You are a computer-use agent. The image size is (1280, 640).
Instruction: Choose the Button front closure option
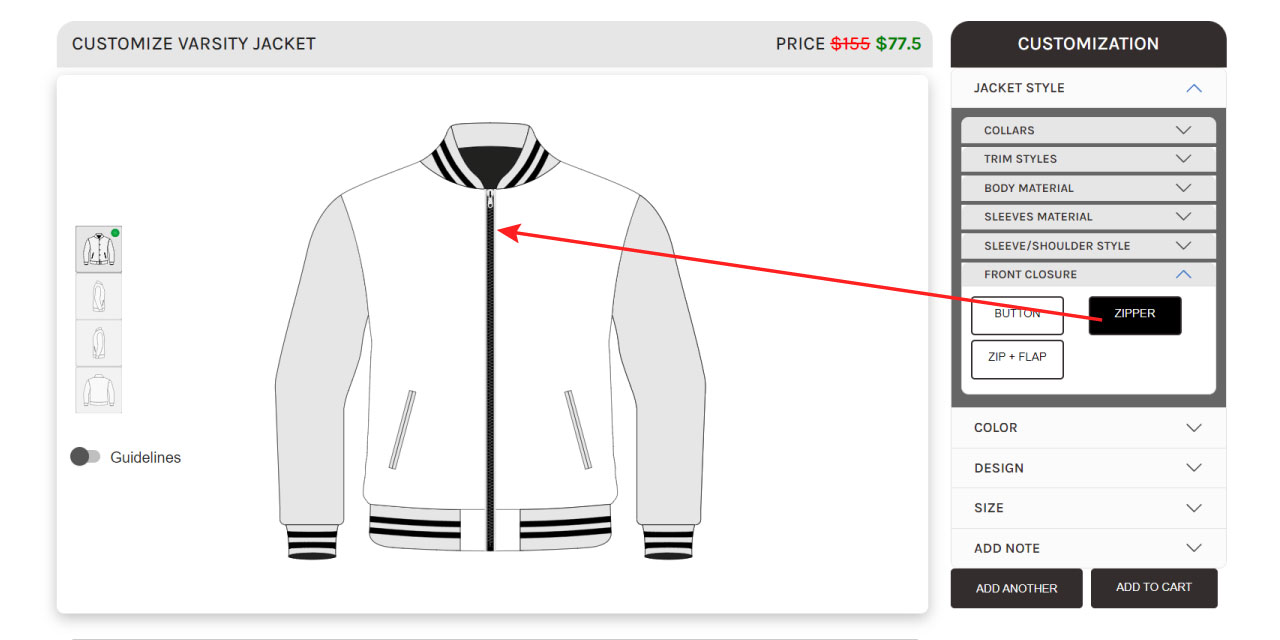click(x=1017, y=315)
